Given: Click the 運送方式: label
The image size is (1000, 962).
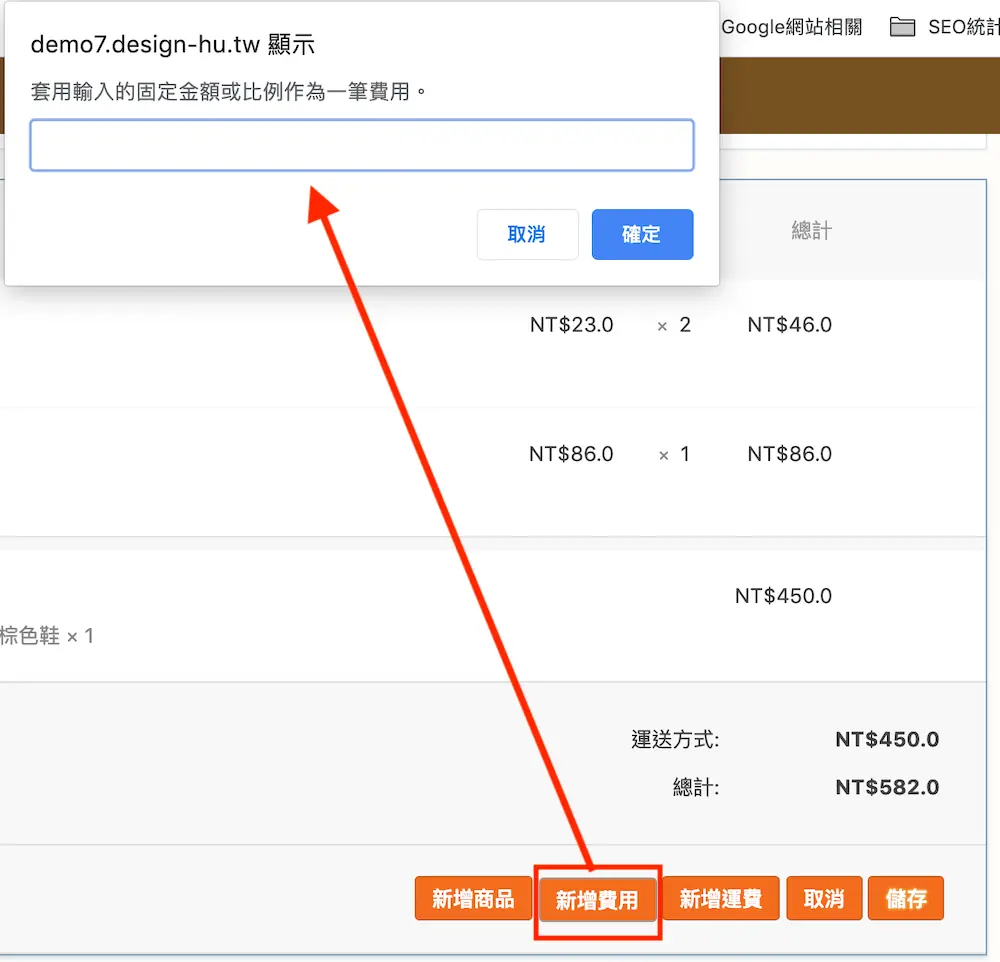Looking at the screenshot, I should (675, 739).
